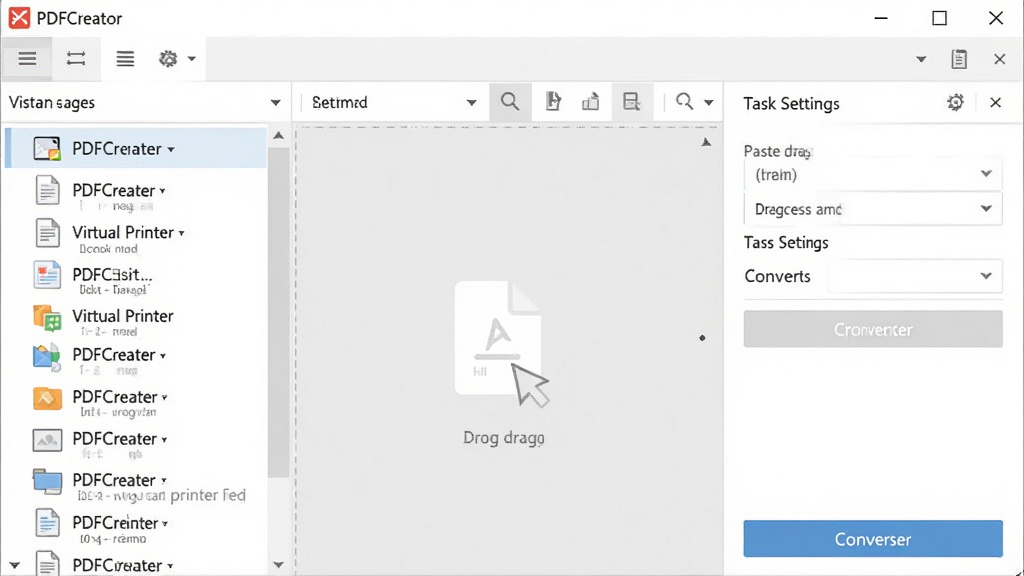Select the Virtual Printer row with Dcook subtitle
The height and width of the screenshot is (576, 1024).
pyautogui.click(x=136, y=238)
